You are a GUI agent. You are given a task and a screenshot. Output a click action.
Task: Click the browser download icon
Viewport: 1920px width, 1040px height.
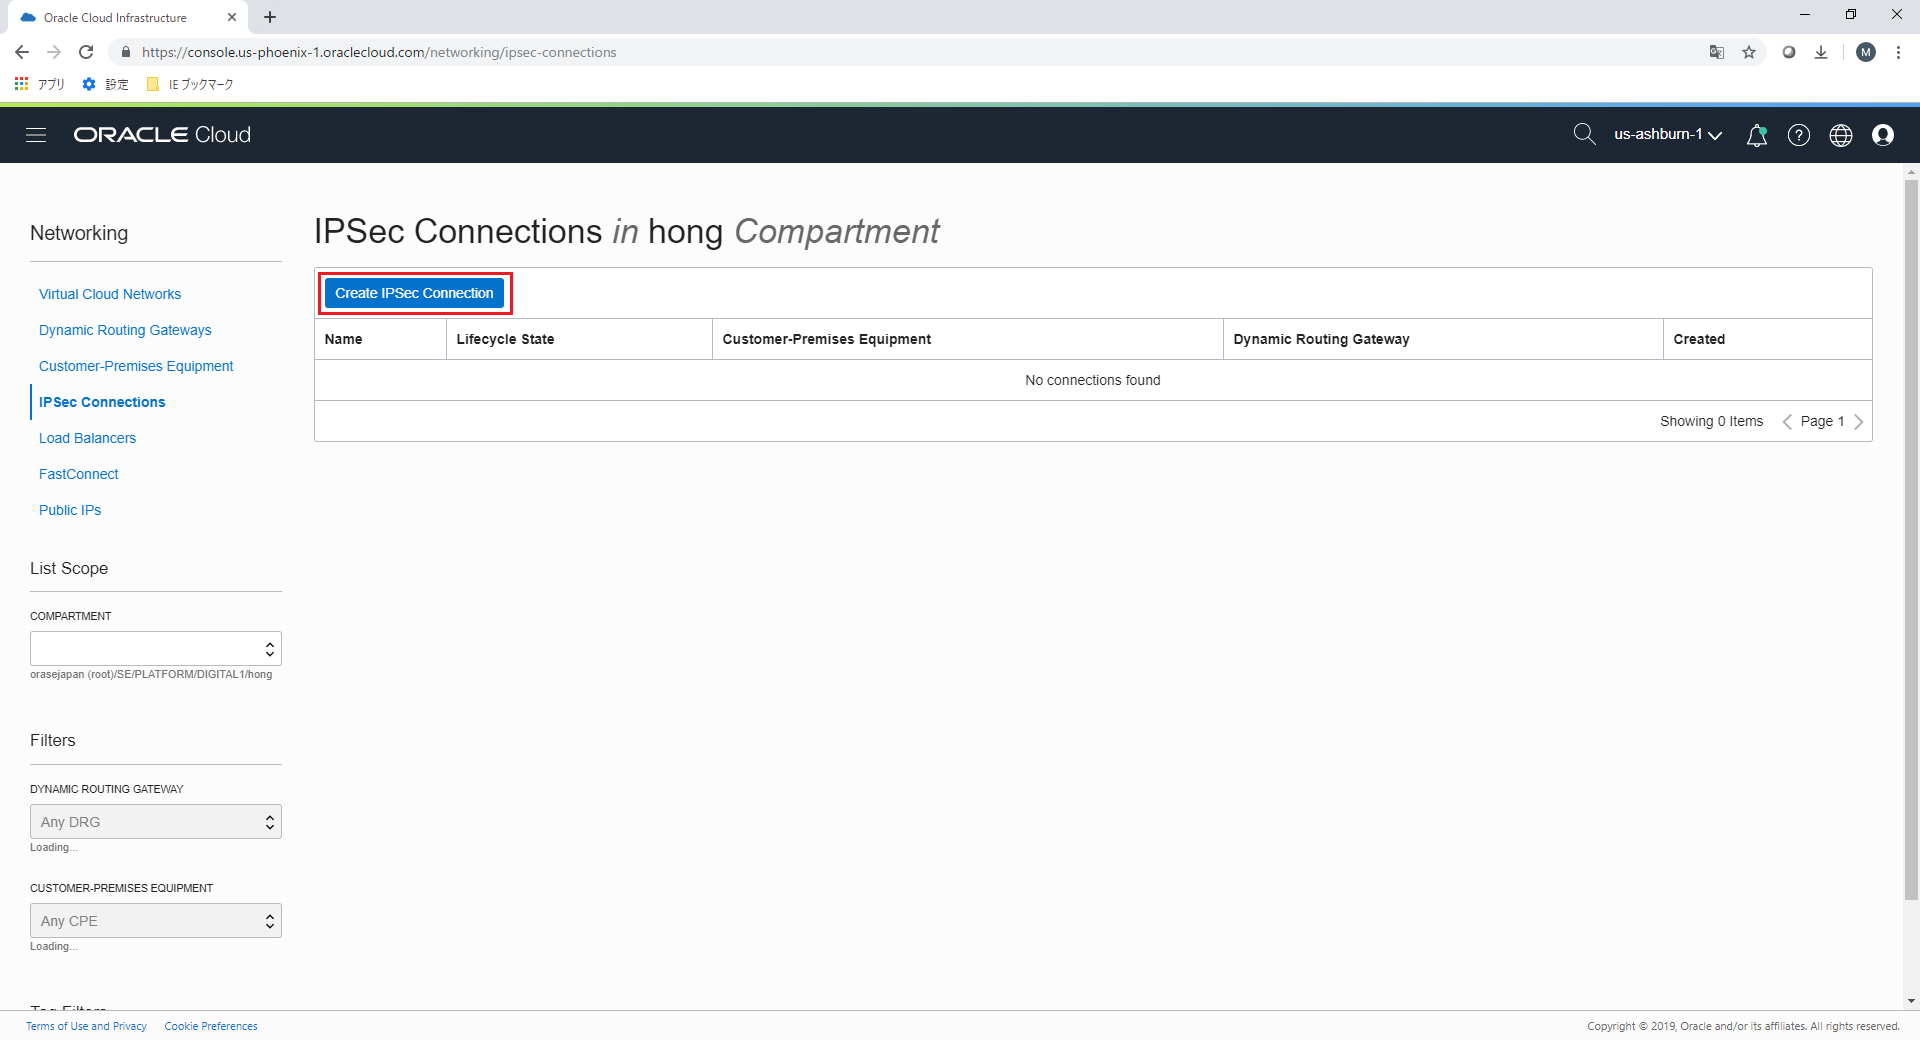(x=1820, y=52)
